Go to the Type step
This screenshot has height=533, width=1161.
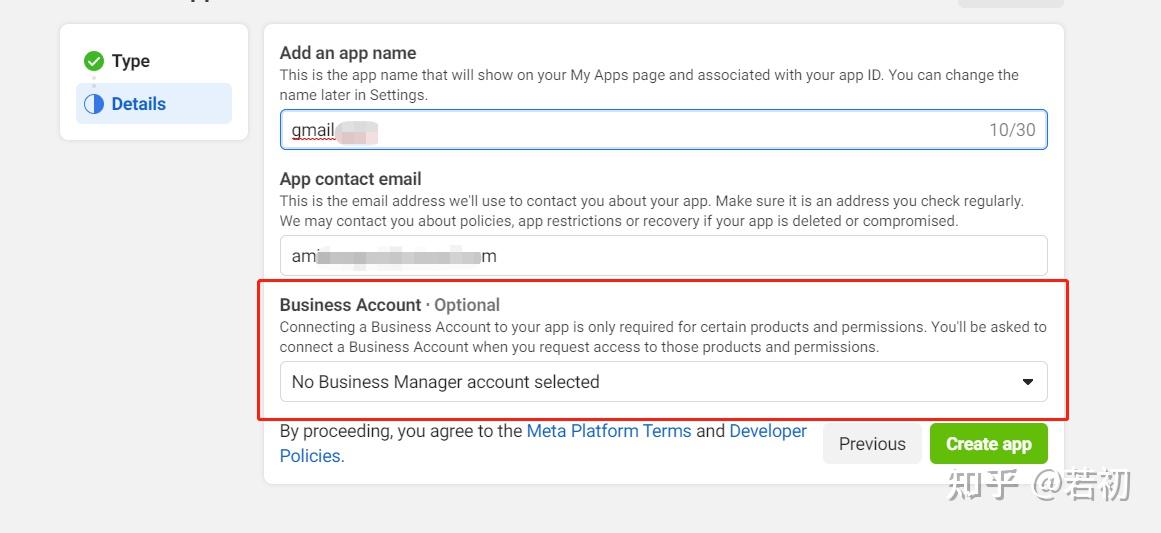click(130, 61)
